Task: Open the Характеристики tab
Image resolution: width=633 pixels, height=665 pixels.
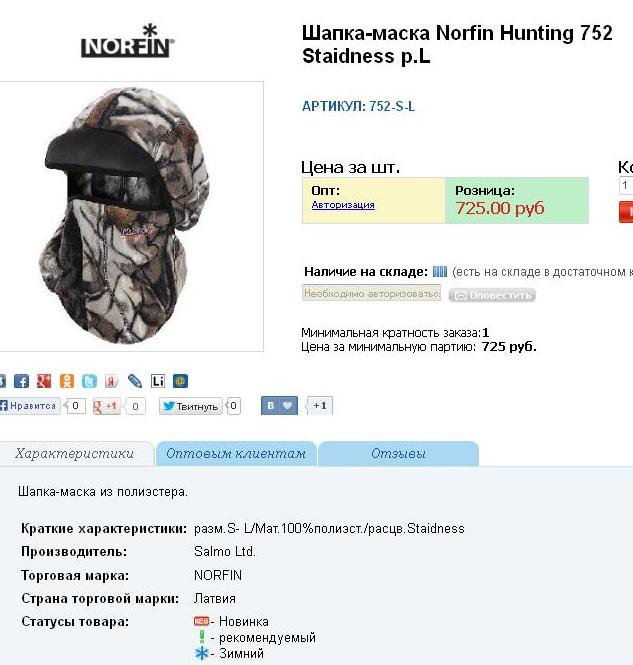Action: [75, 453]
